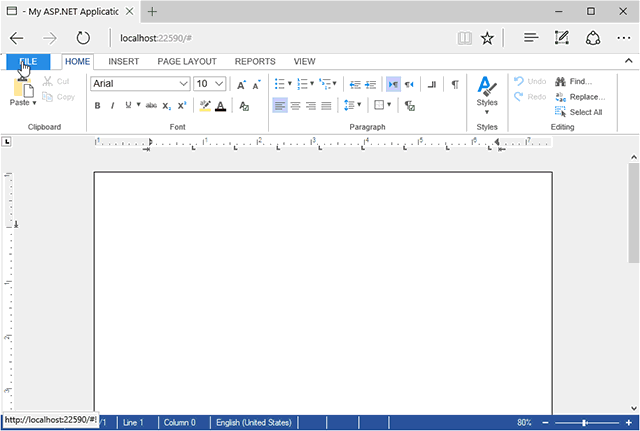Screen dimensions: 640x431
Task: Apply bulleted list
Action: tap(280, 84)
